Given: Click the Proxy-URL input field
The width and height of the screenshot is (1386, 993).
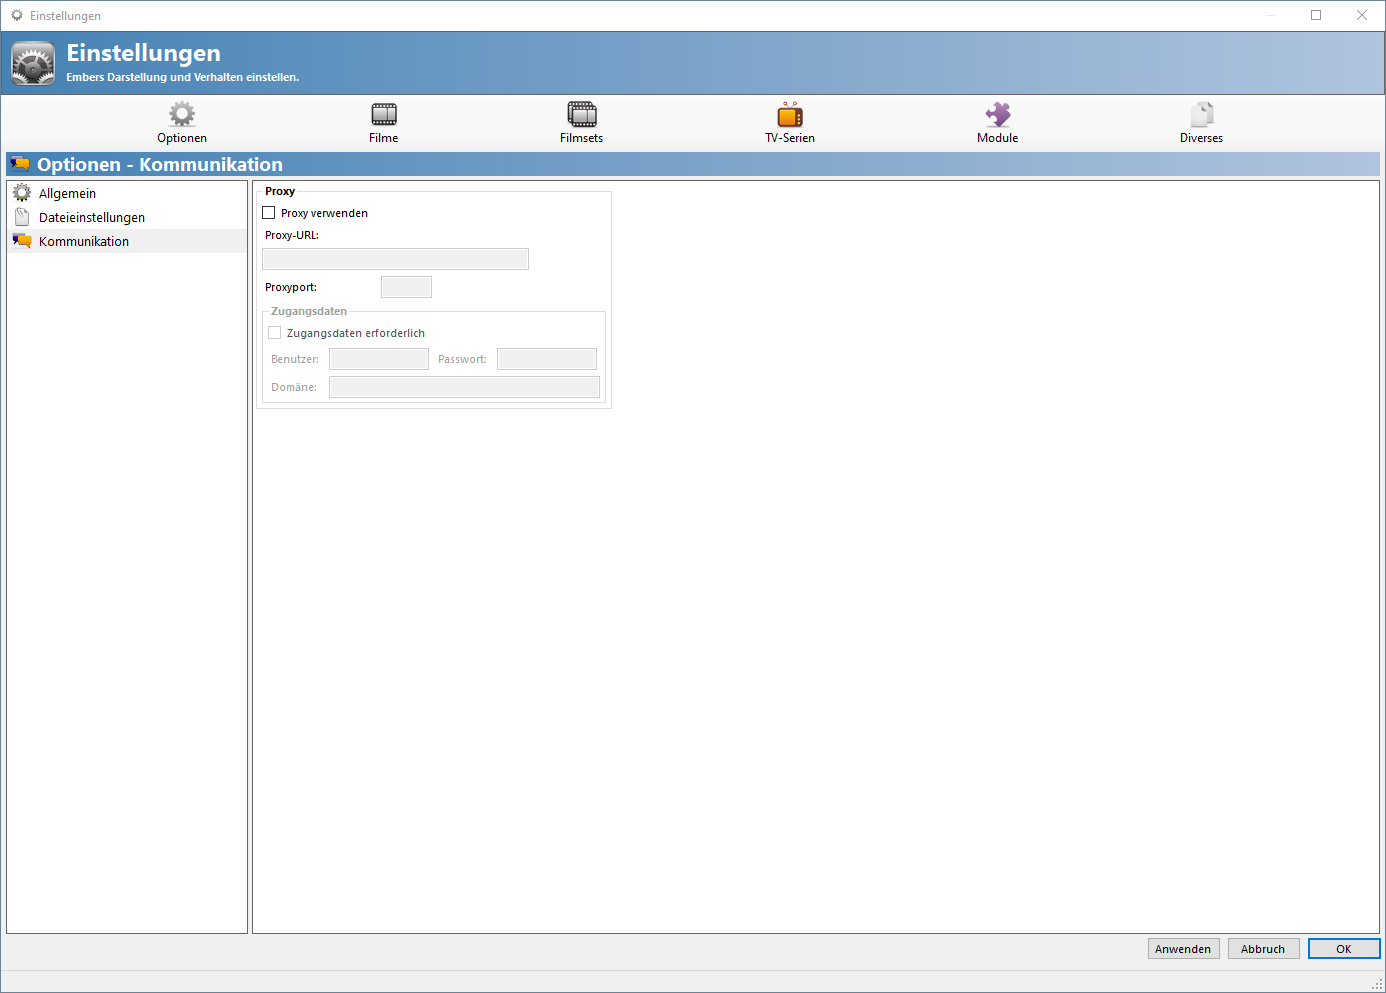Looking at the screenshot, I should 395,259.
